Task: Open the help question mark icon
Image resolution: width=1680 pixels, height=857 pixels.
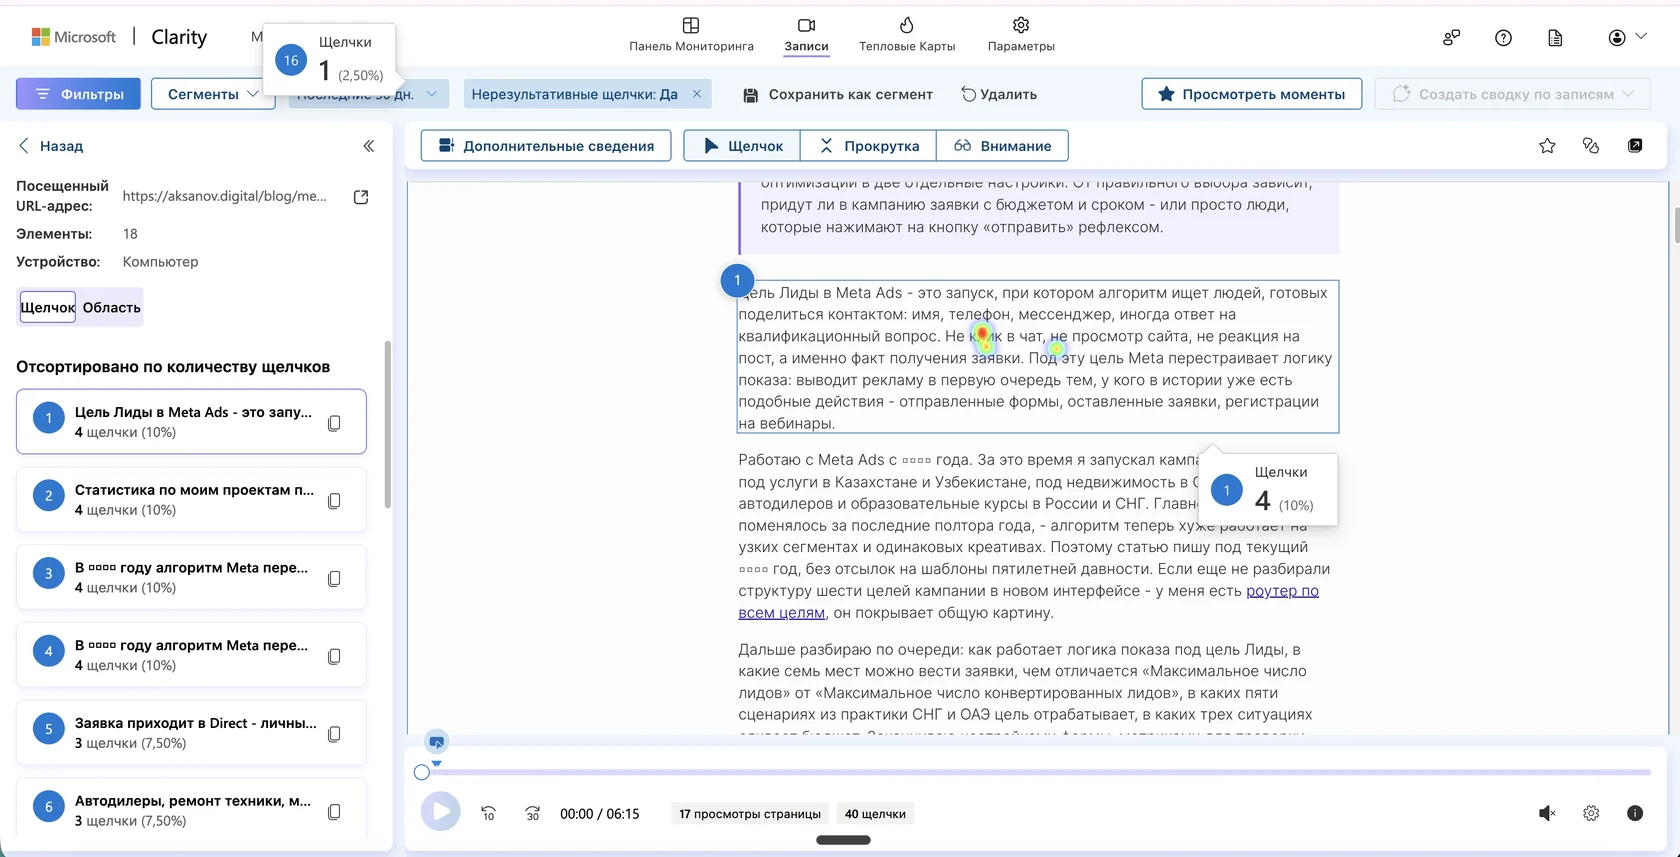Action: 1503,37
